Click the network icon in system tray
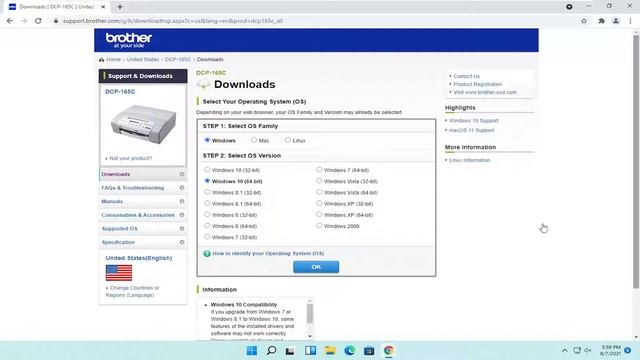The height and width of the screenshot is (360, 640). click(577, 351)
